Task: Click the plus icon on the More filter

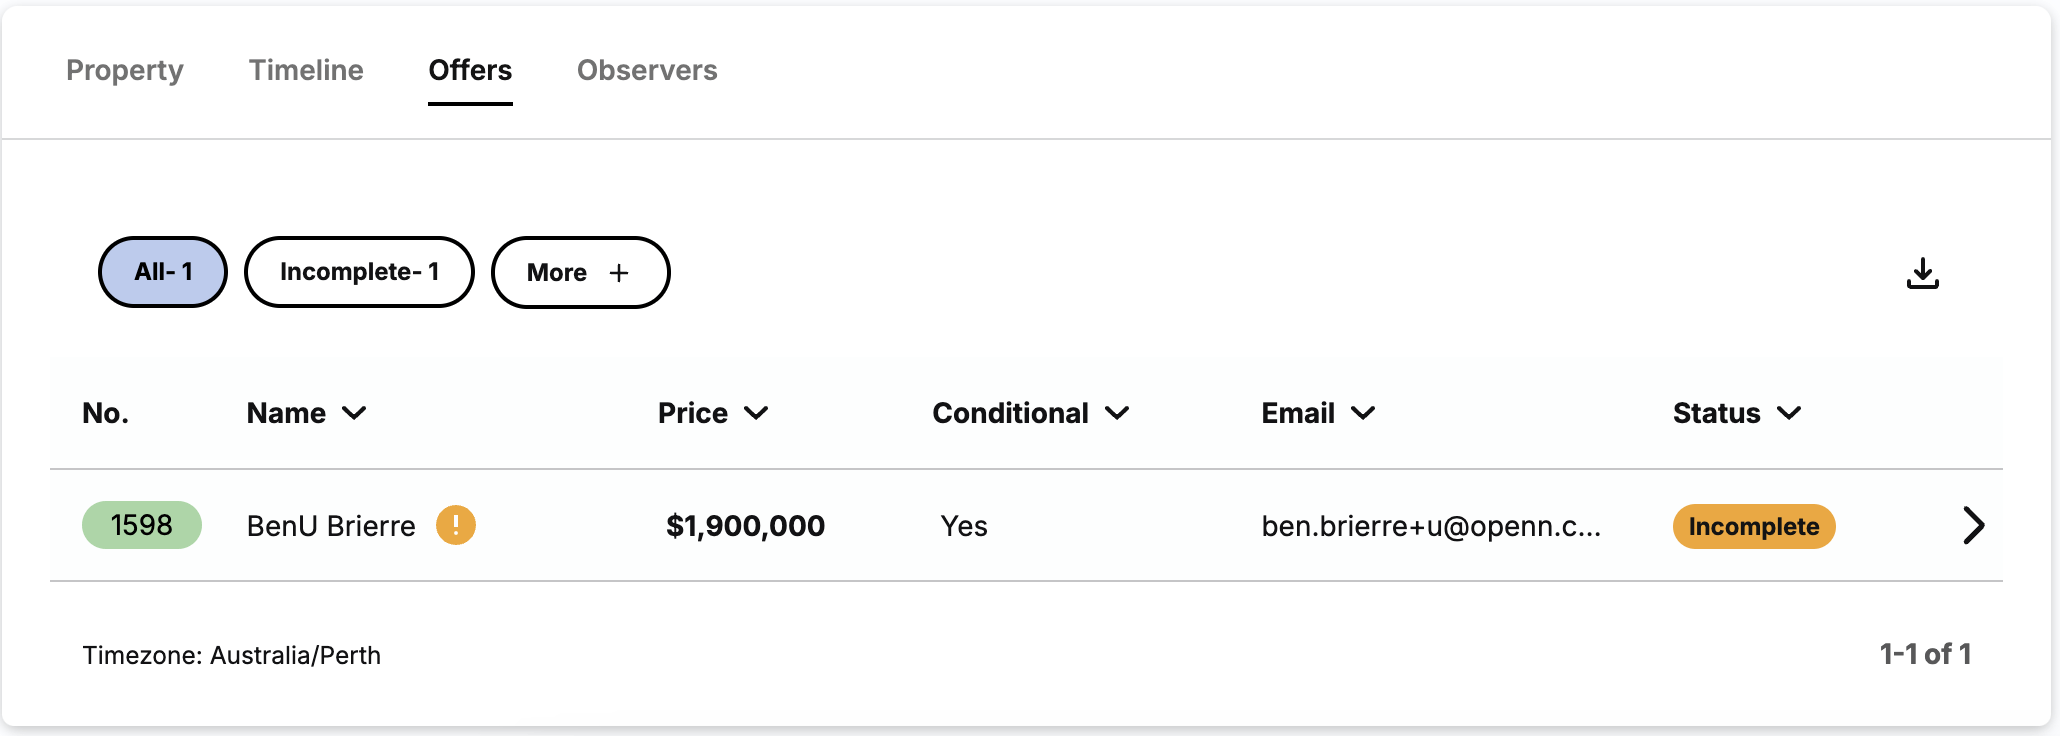Action: (621, 272)
